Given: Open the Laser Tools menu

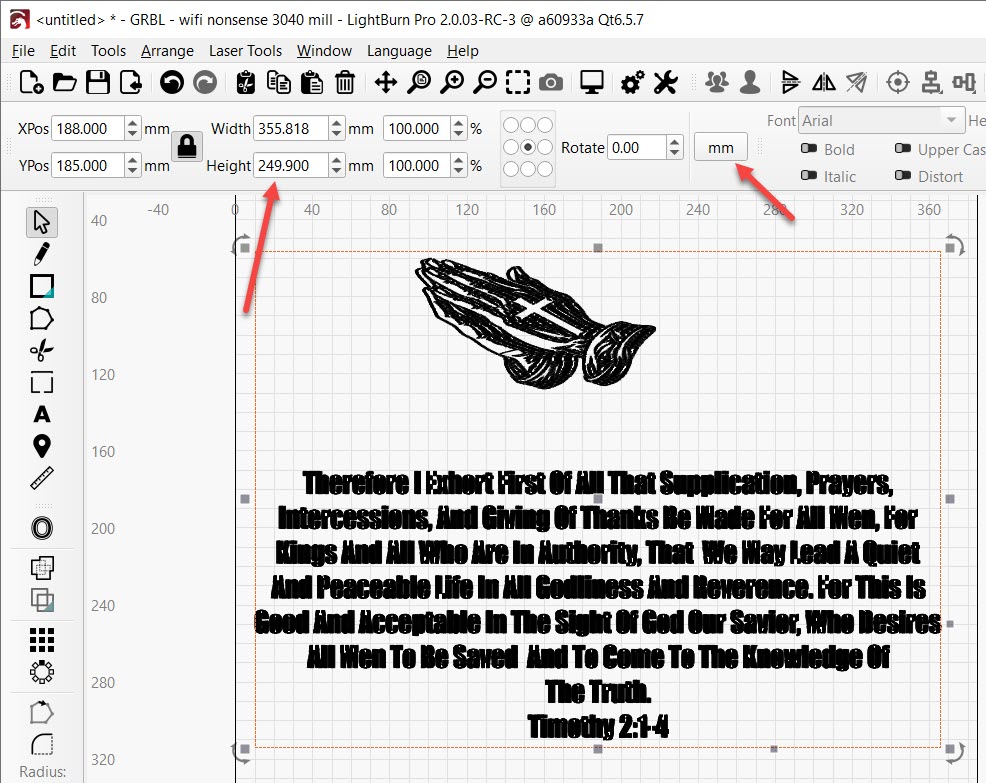Looking at the screenshot, I should tap(245, 51).
